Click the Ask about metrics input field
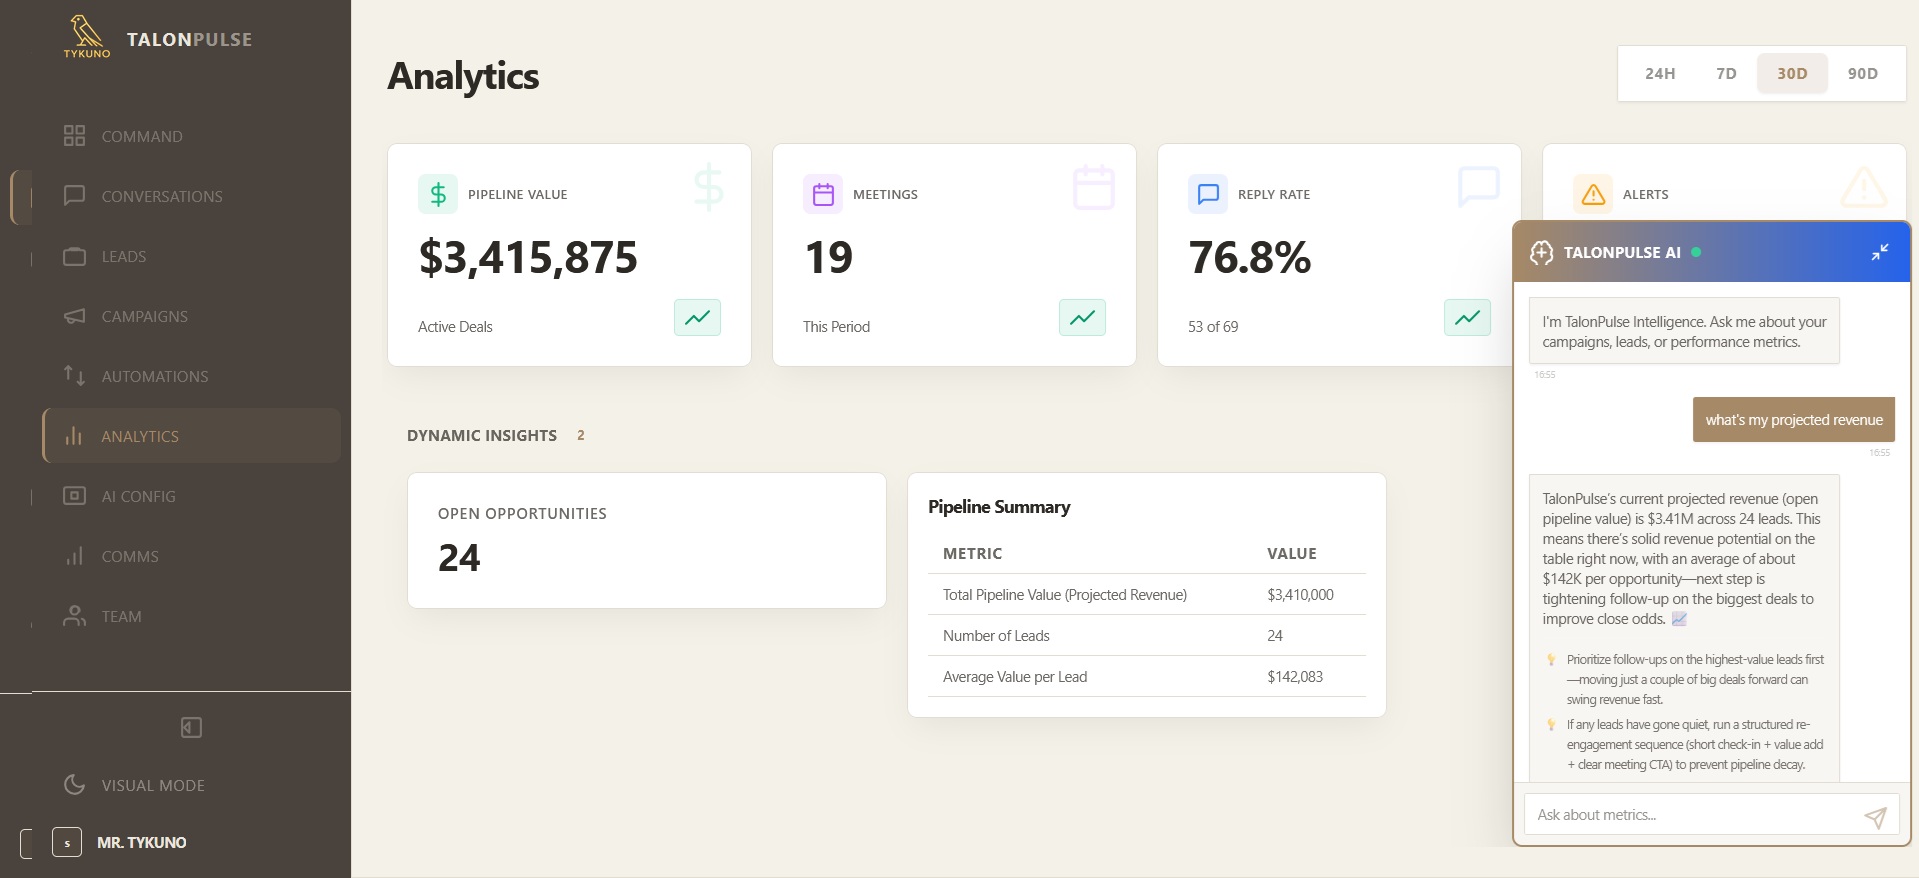 pyautogui.click(x=1711, y=815)
